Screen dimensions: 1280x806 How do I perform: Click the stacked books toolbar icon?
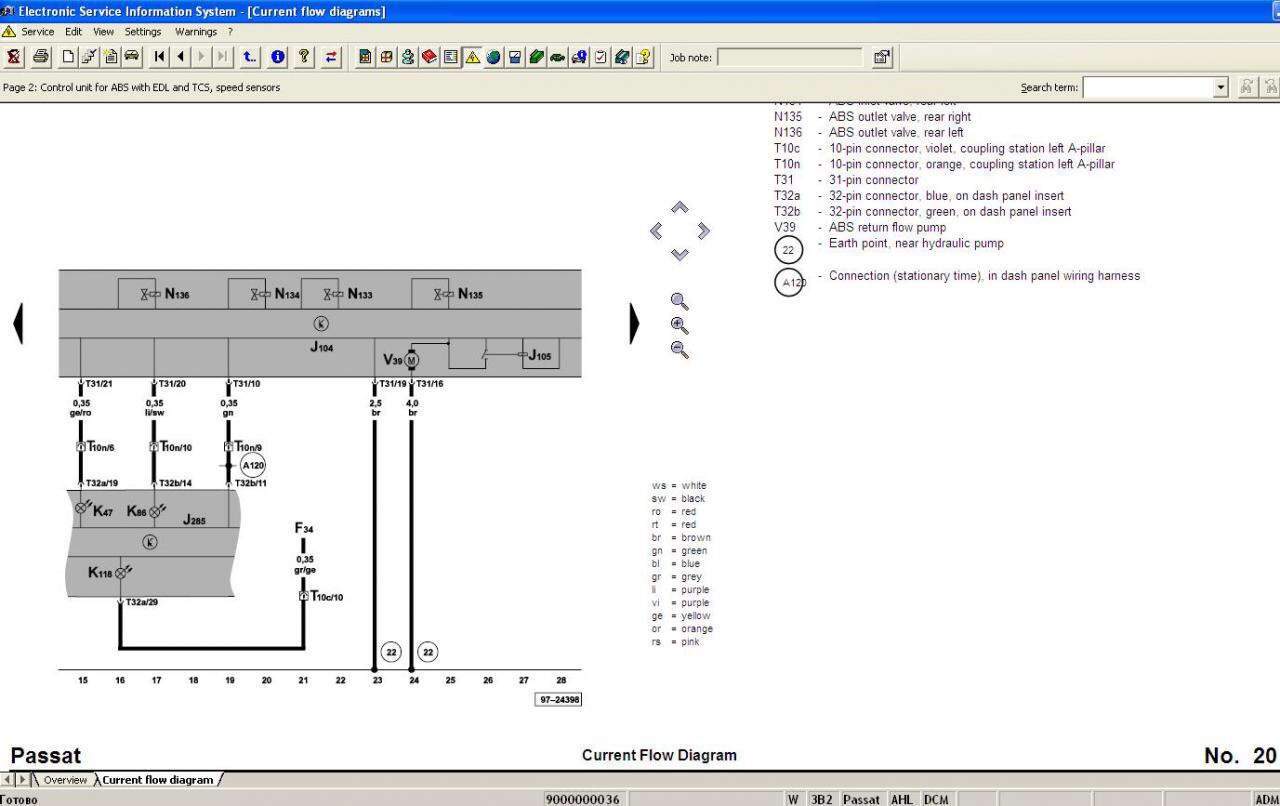click(x=622, y=57)
